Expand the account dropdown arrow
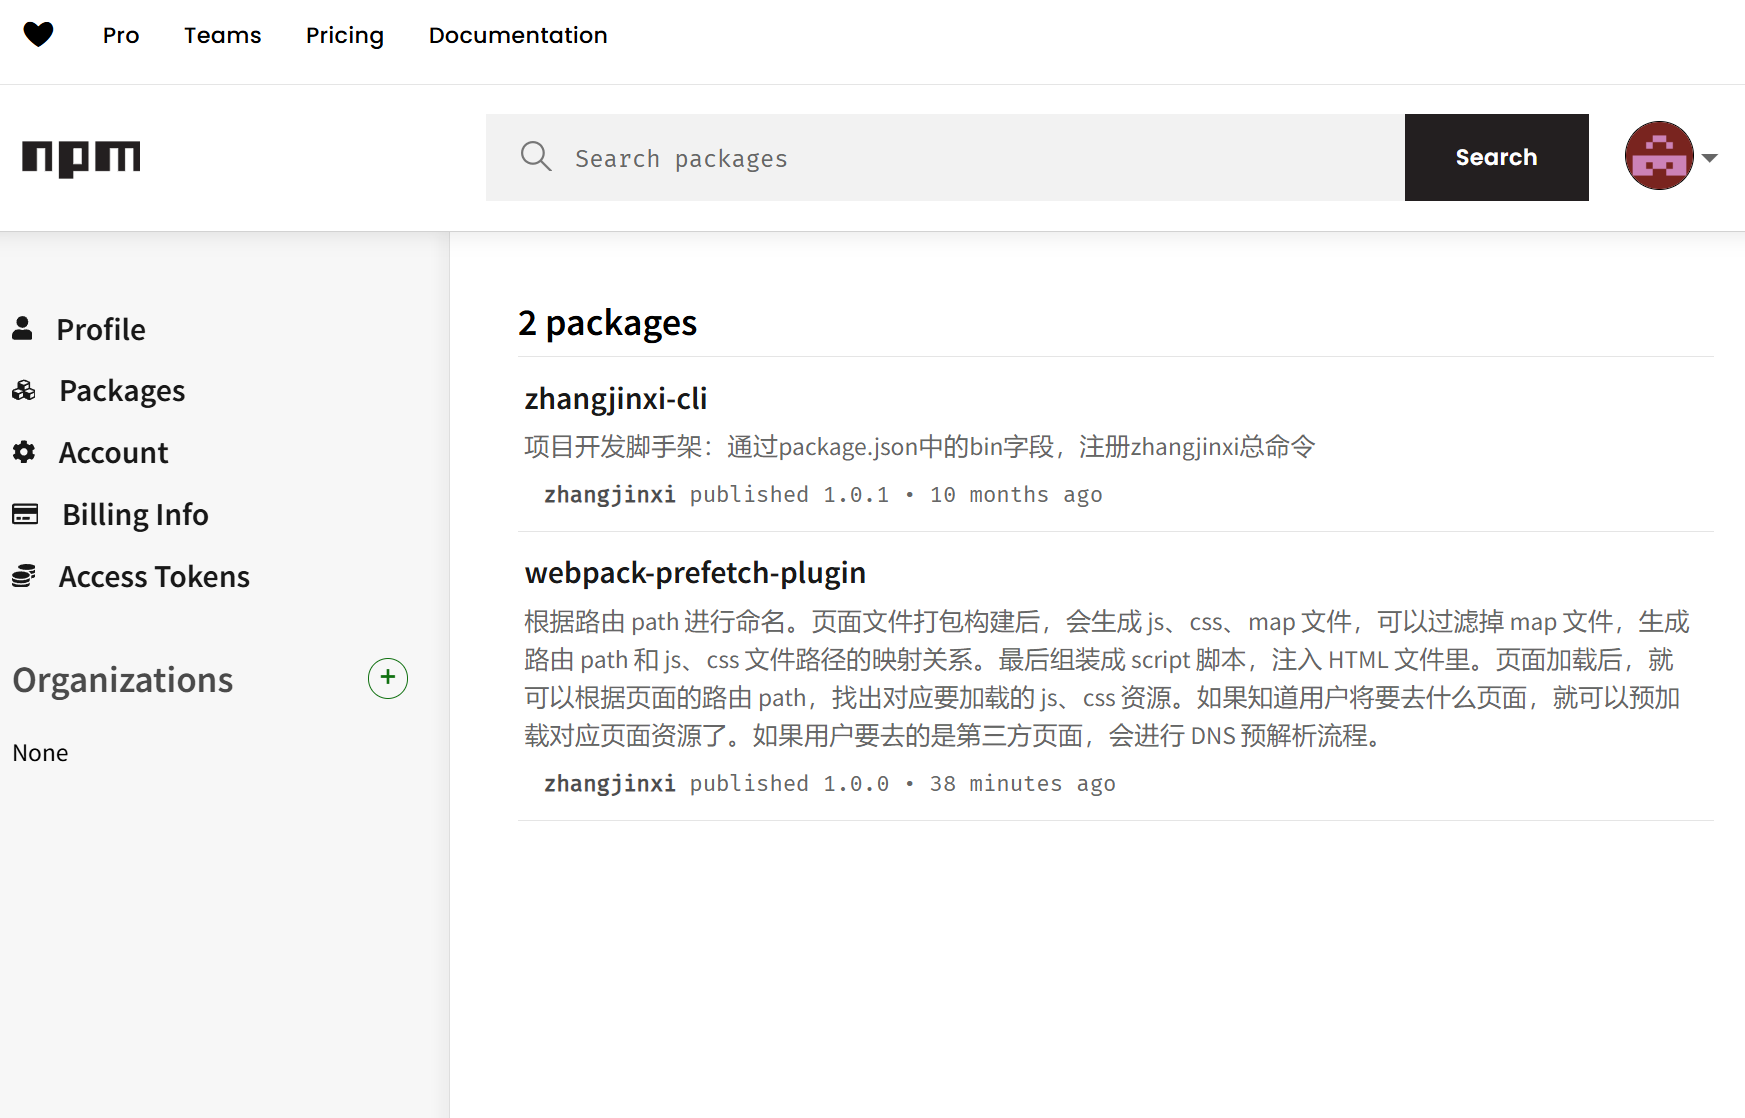 pyautogui.click(x=1710, y=157)
